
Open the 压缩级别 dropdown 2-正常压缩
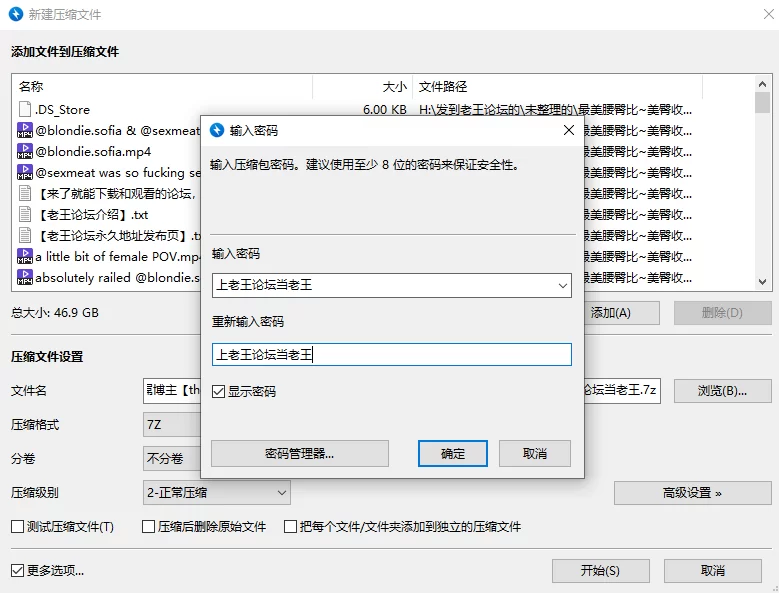coord(217,493)
